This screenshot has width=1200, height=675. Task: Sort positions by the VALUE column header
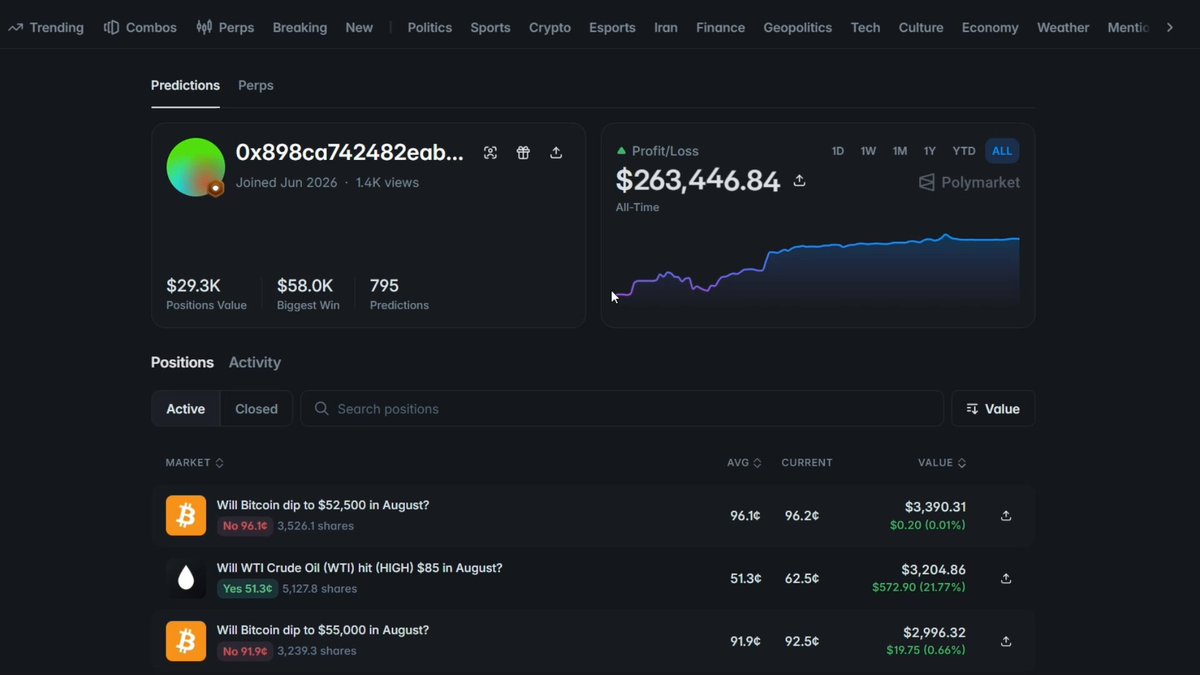pyautogui.click(x=942, y=463)
